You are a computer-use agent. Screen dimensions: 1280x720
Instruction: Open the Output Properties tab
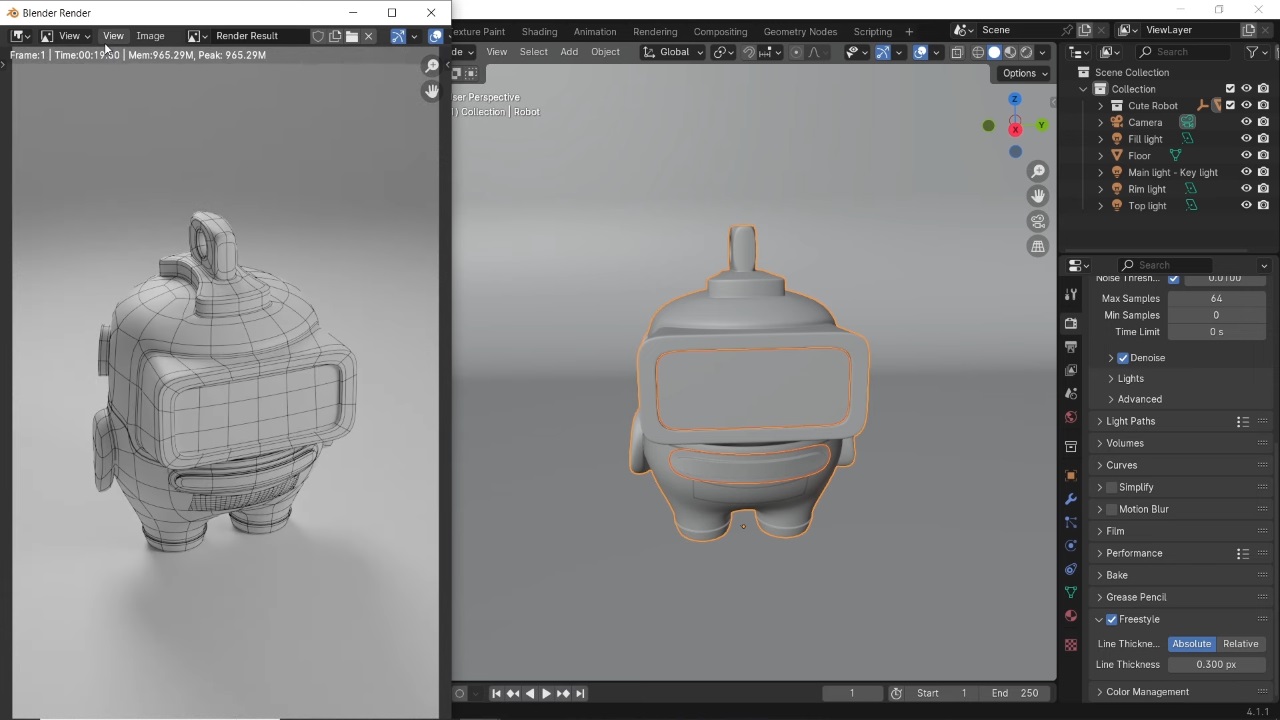tap(1071, 346)
